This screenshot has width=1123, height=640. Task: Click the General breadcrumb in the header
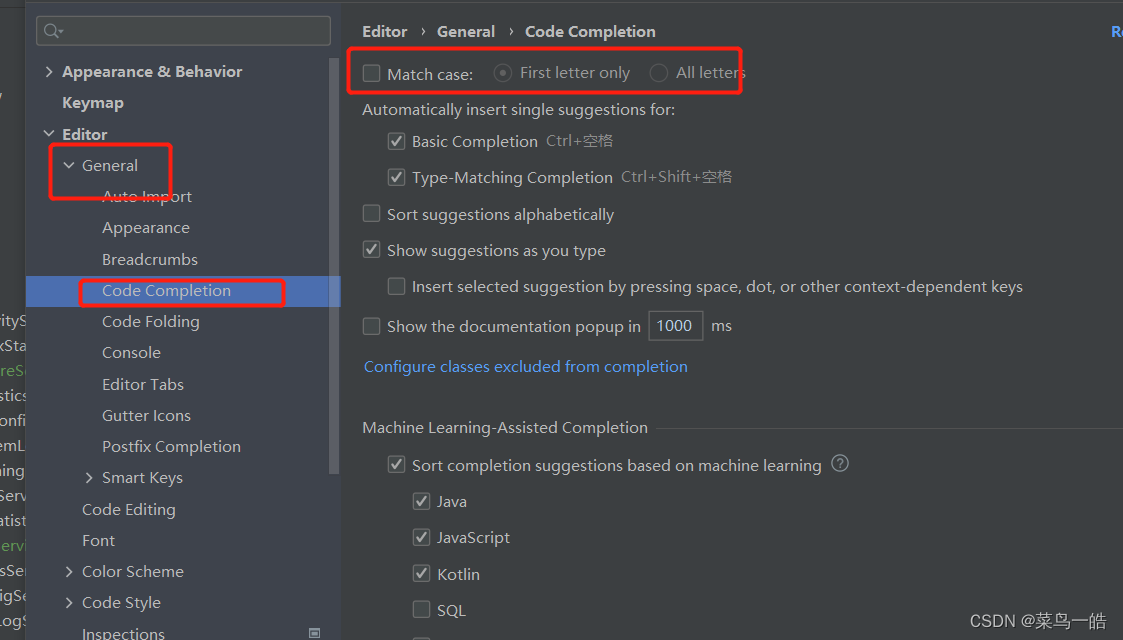pyautogui.click(x=466, y=32)
